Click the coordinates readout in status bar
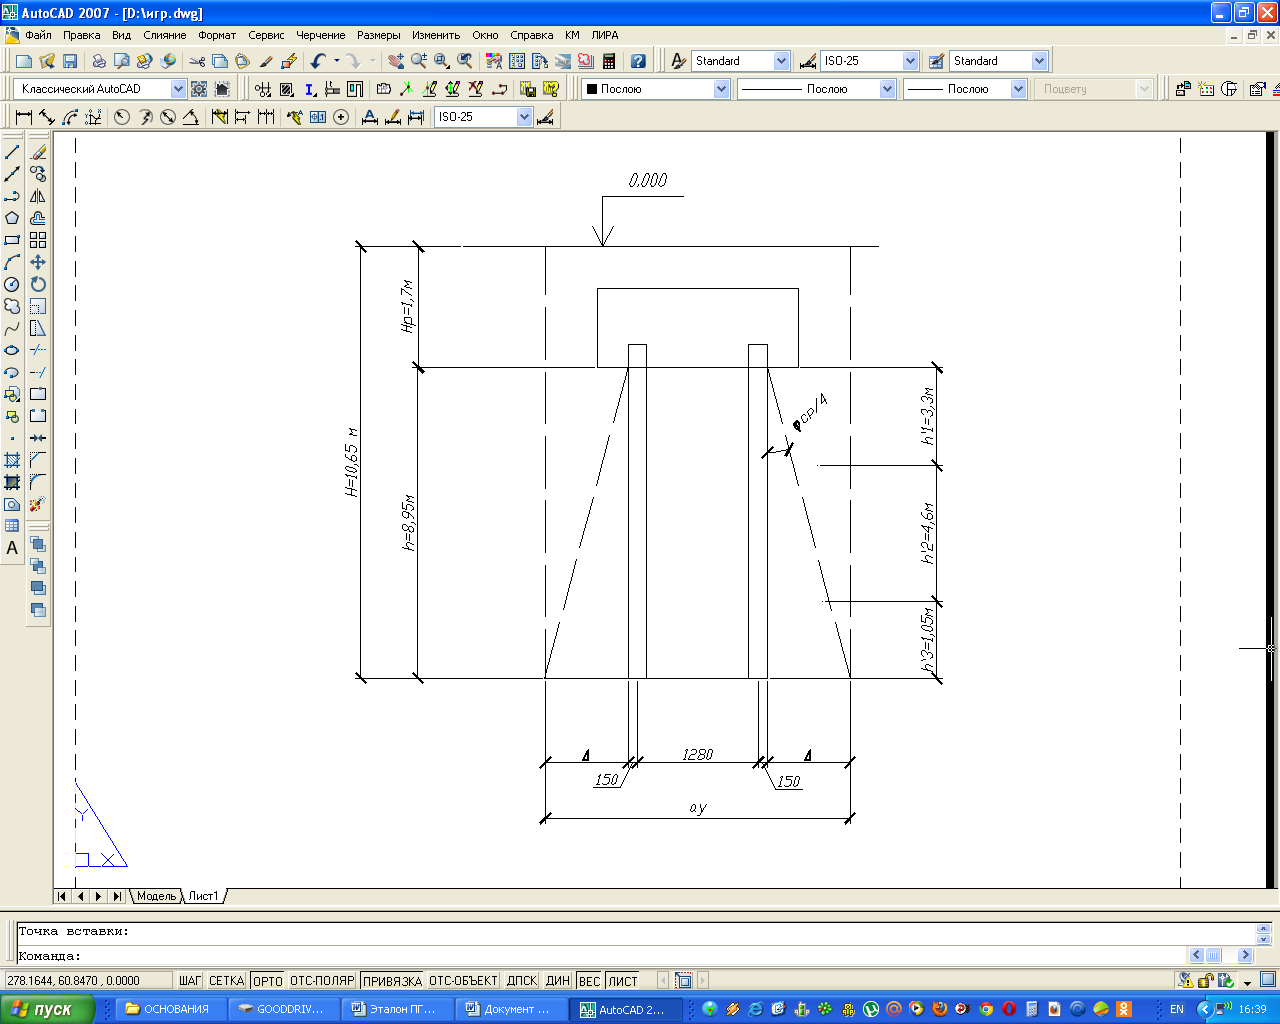This screenshot has height=1024, width=1280. tap(87, 981)
